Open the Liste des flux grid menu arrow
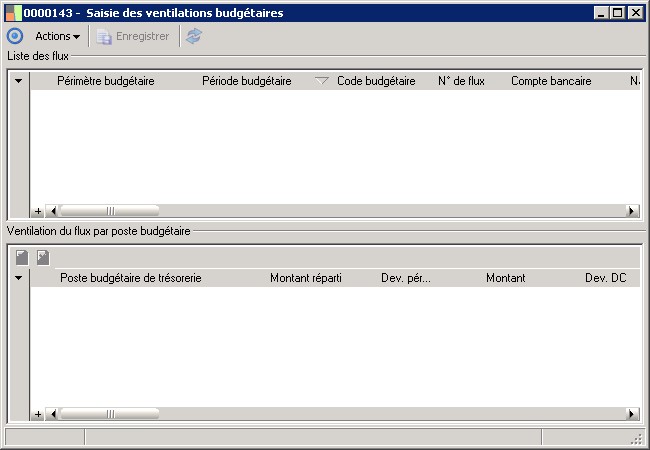 click(19, 81)
